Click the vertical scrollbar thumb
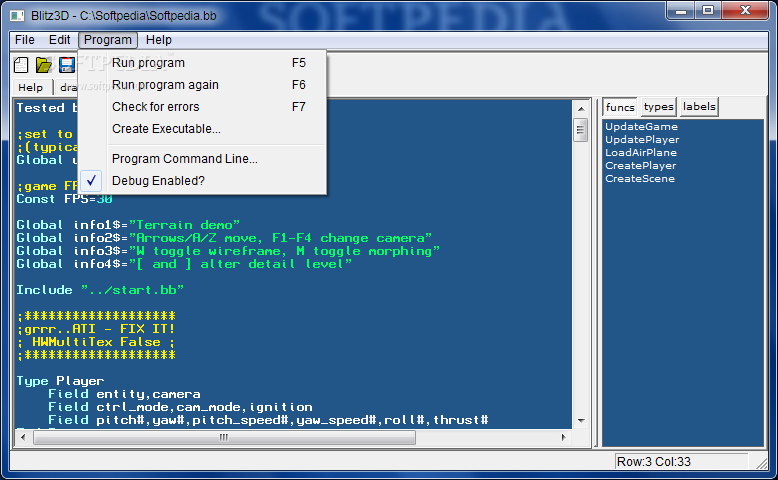 point(581,130)
